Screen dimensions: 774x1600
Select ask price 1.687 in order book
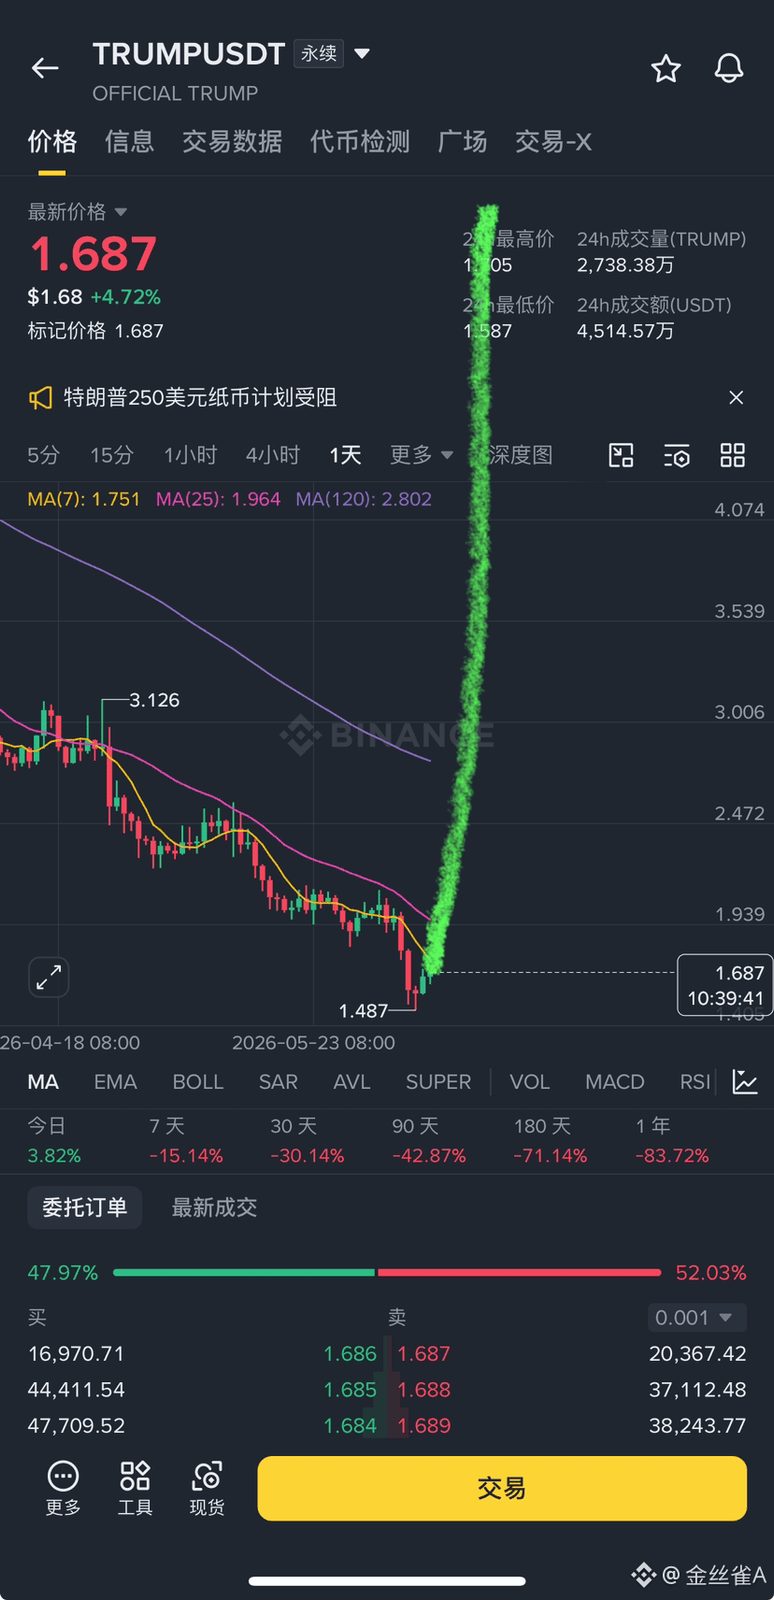tap(424, 1354)
